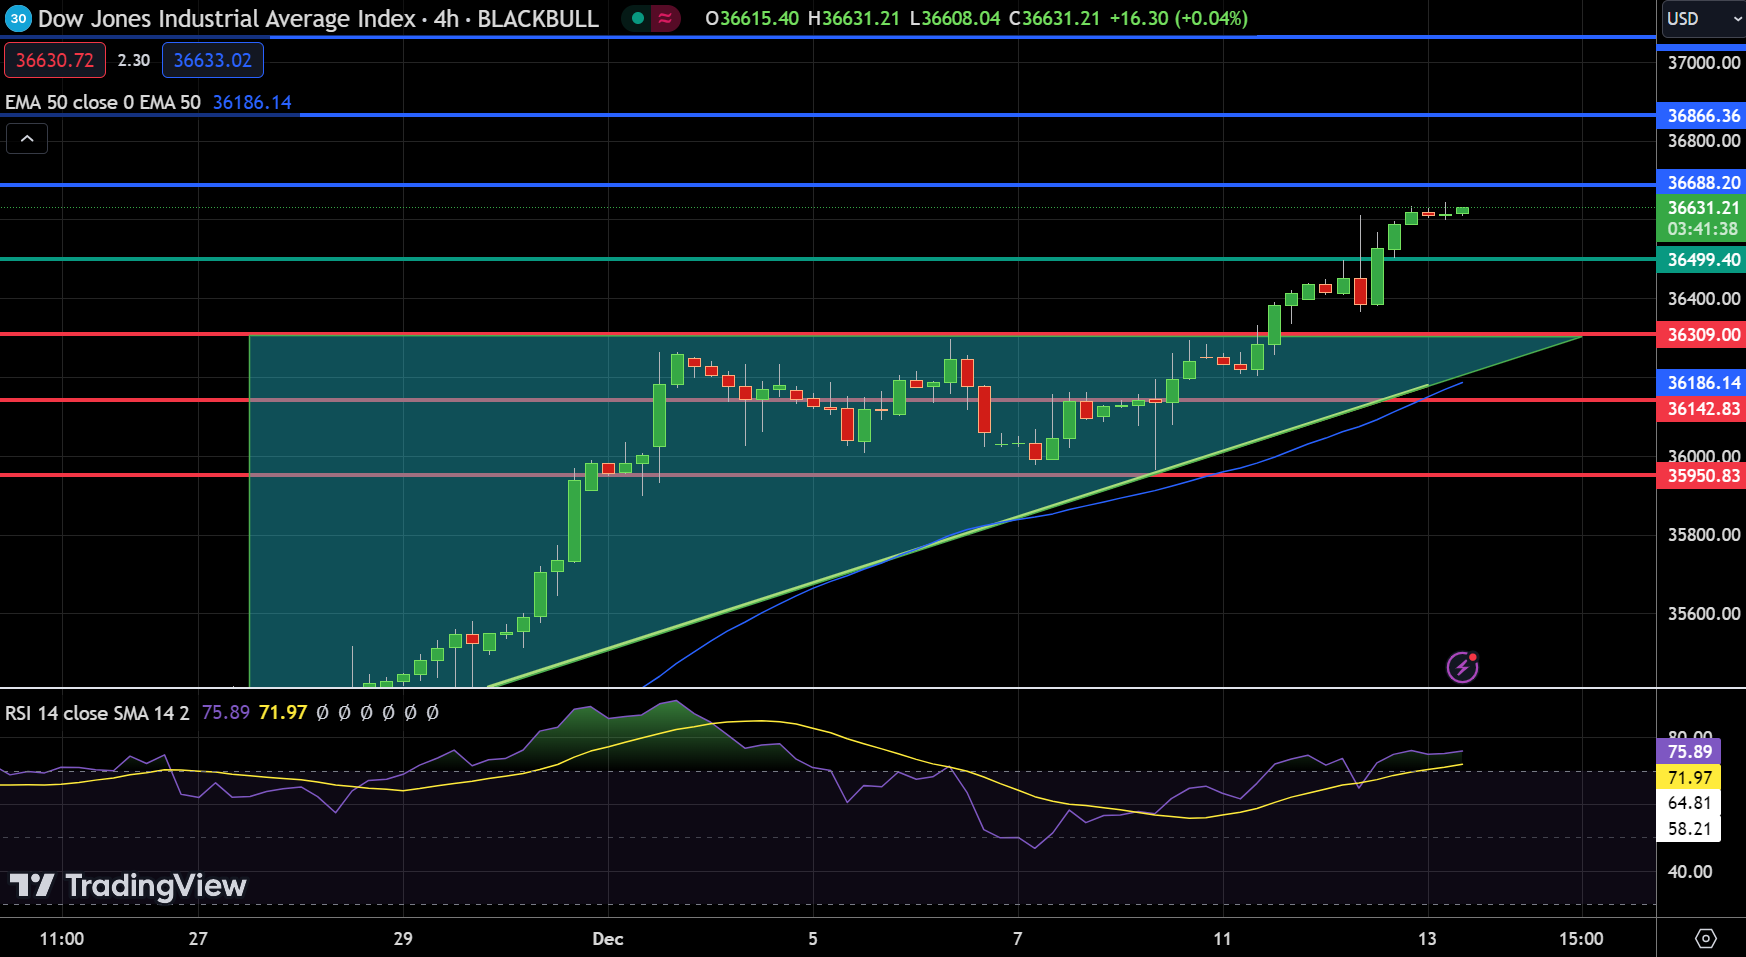Click the 64.81 RSI scale label

pos(1689,803)
